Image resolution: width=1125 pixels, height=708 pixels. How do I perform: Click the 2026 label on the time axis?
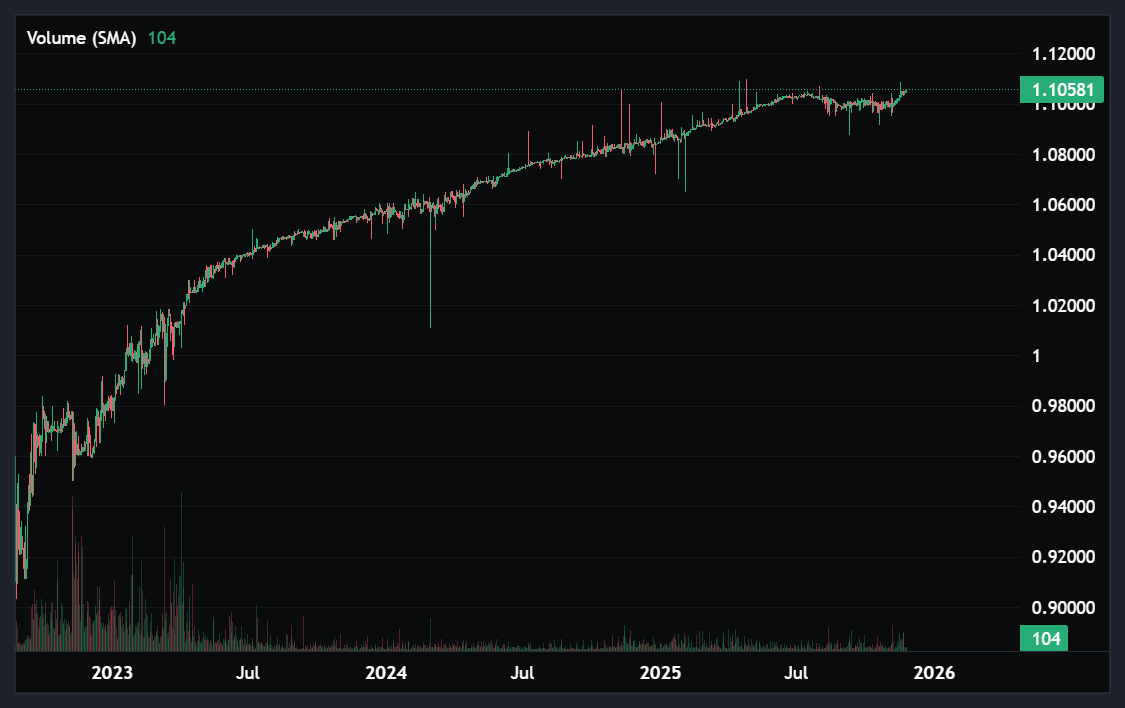point(934,673)
